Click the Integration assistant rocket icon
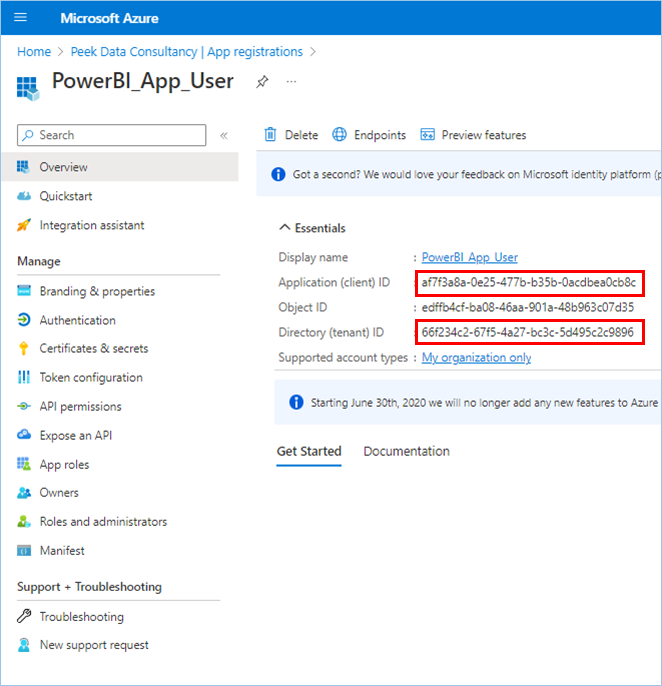Viewport: 662px width, 686px height. (24, 225)
